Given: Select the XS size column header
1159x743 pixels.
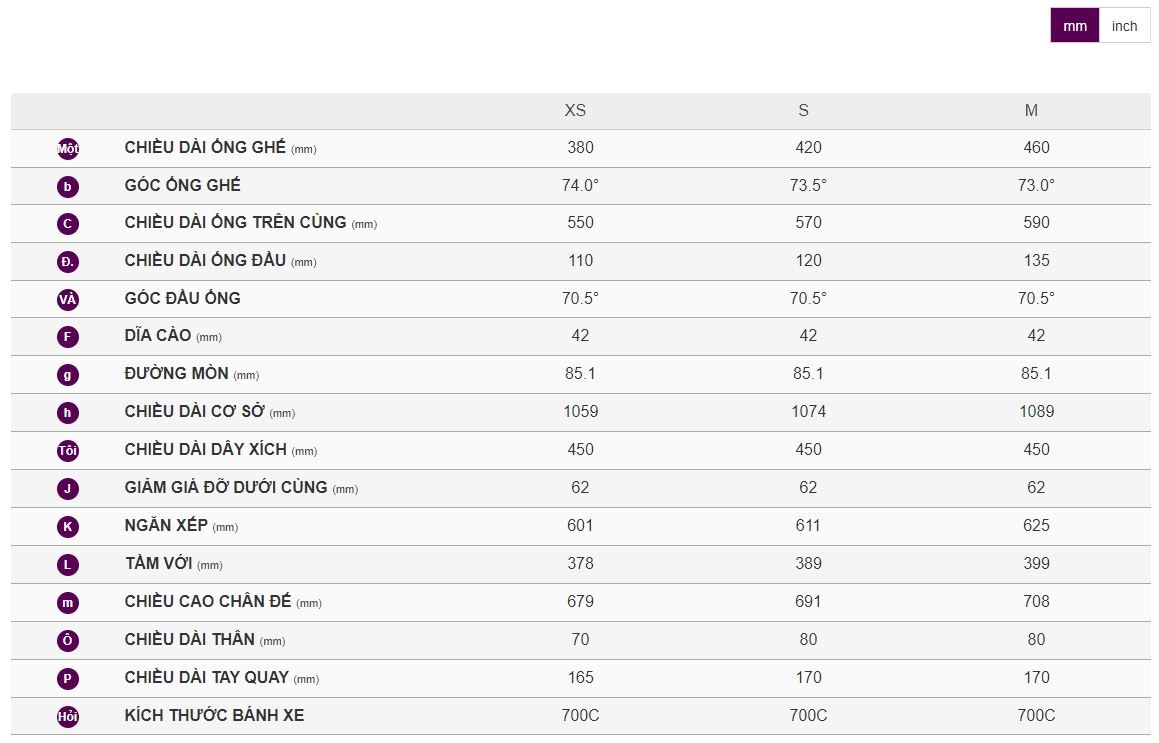Looking at the screenshot, I should (x=575, y=110).
